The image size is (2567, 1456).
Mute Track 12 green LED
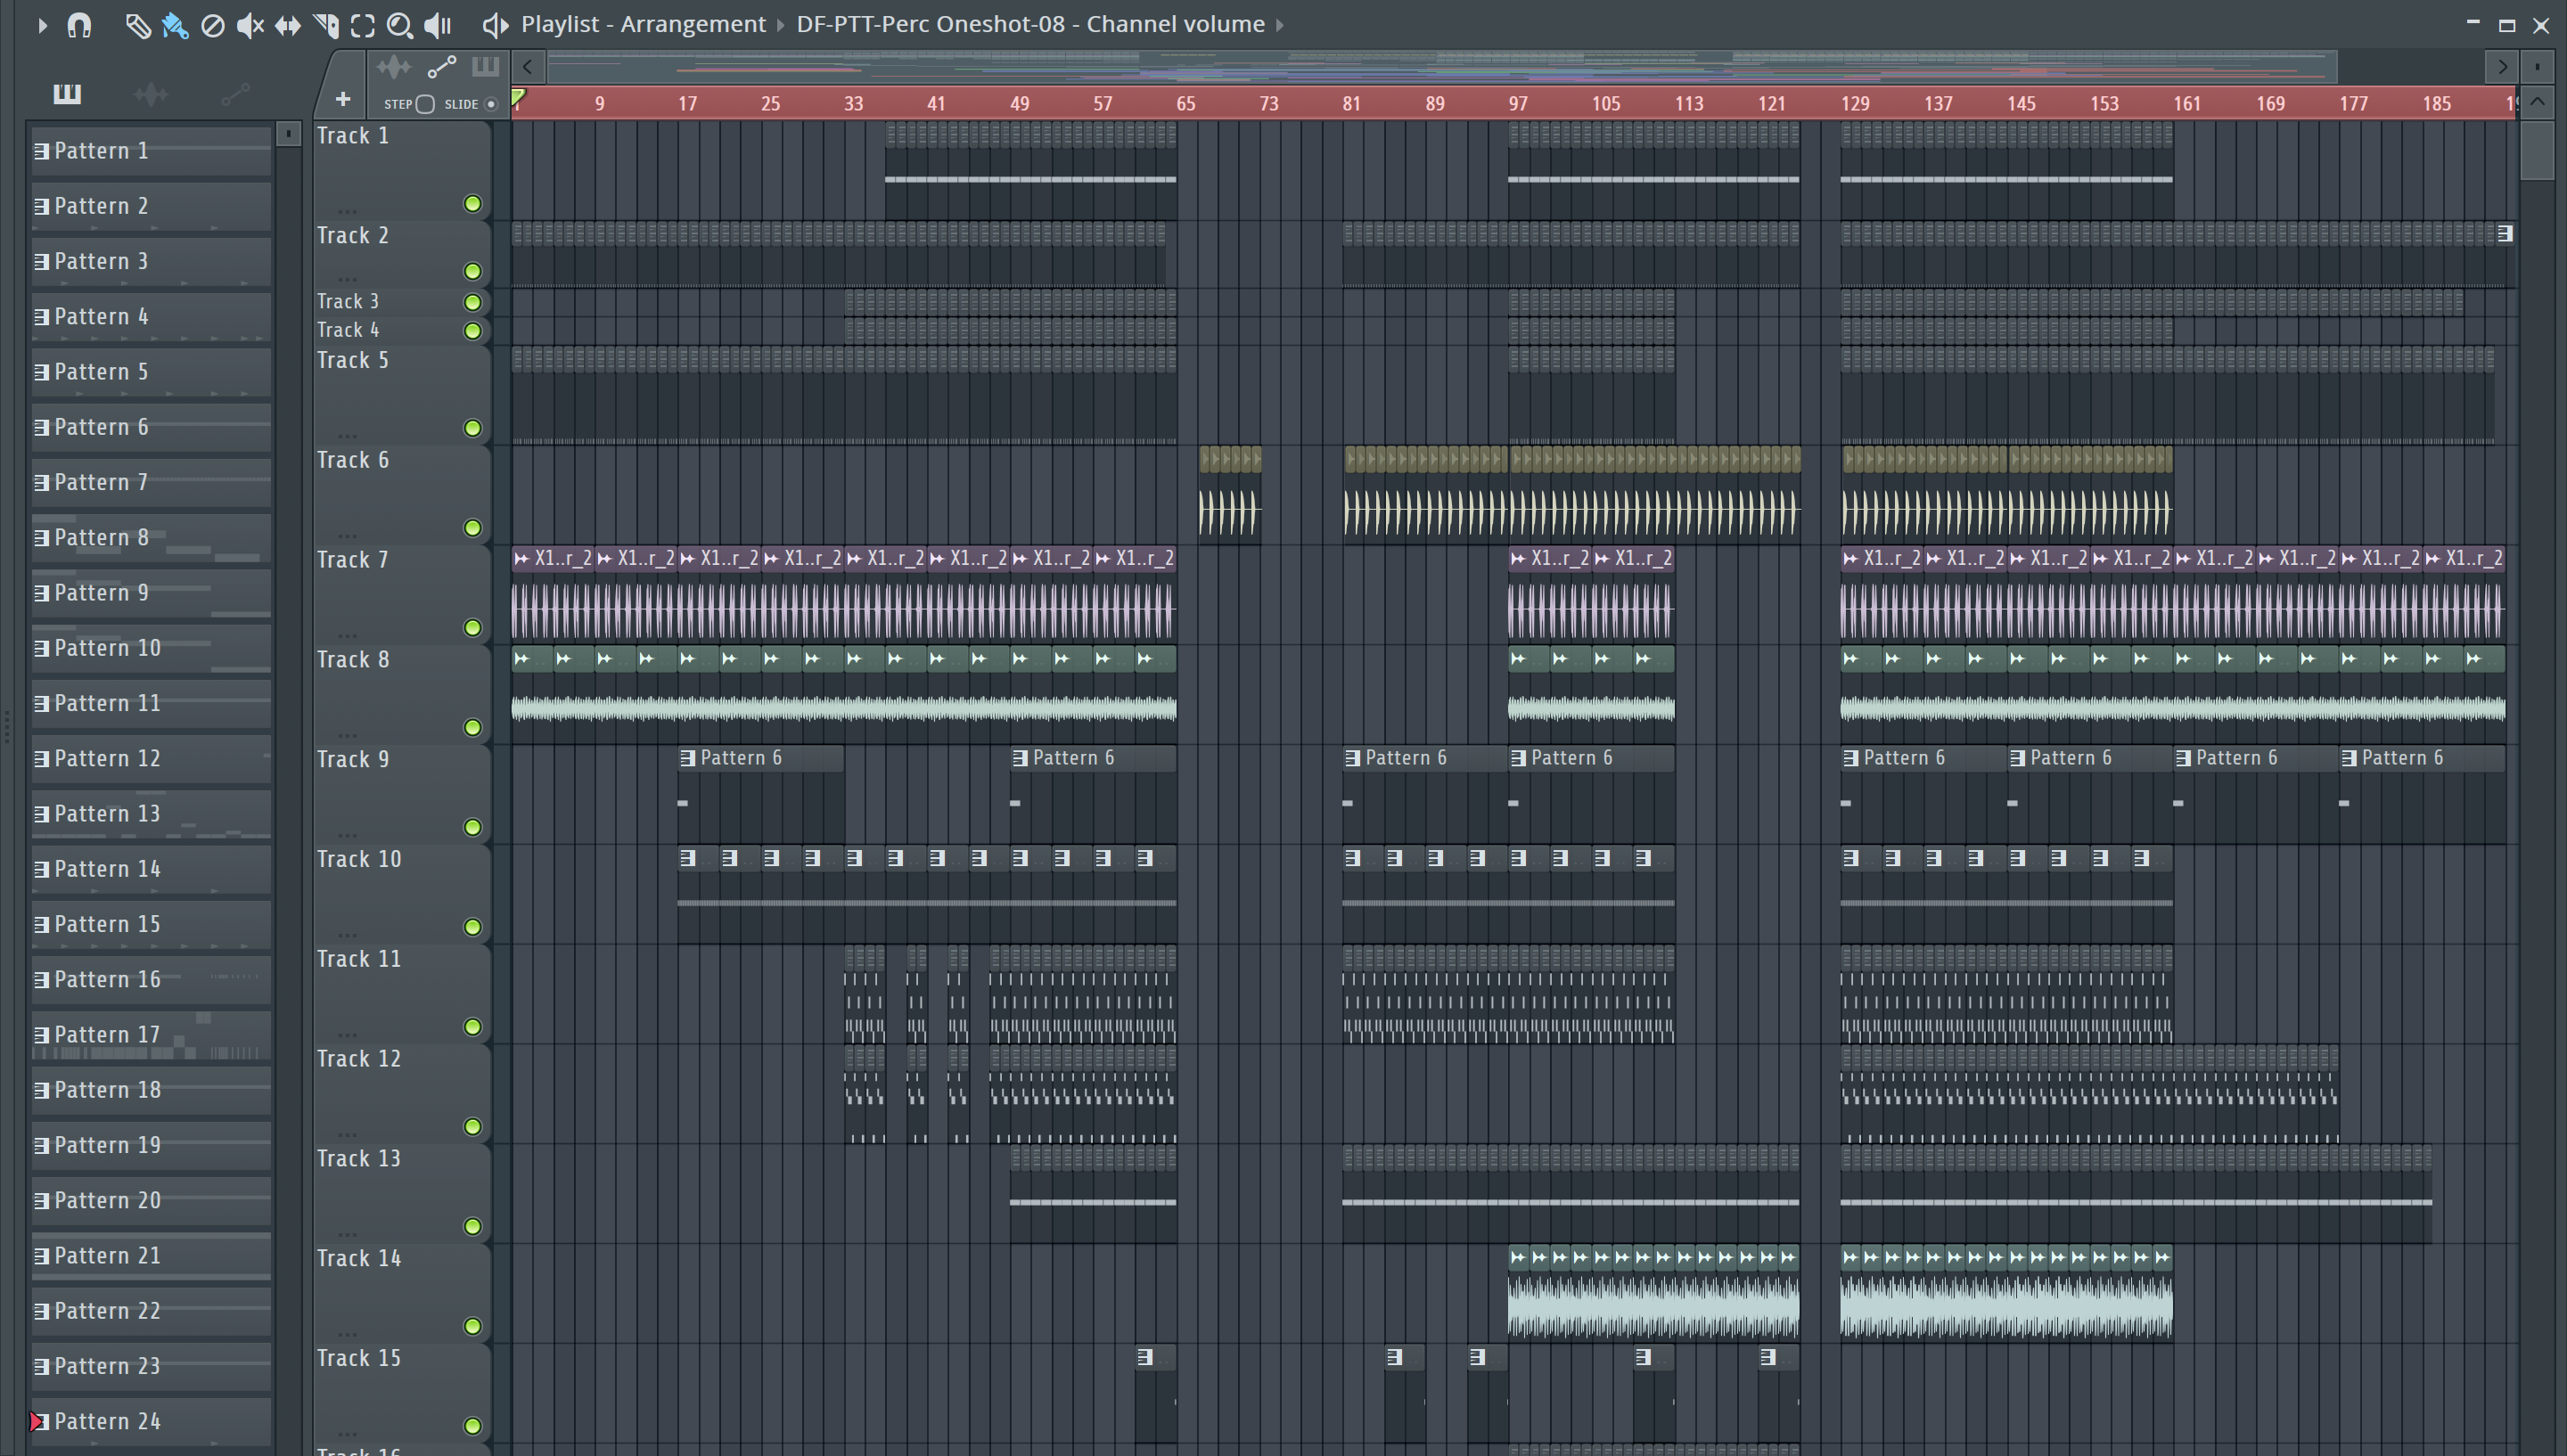click(473, 1127)
